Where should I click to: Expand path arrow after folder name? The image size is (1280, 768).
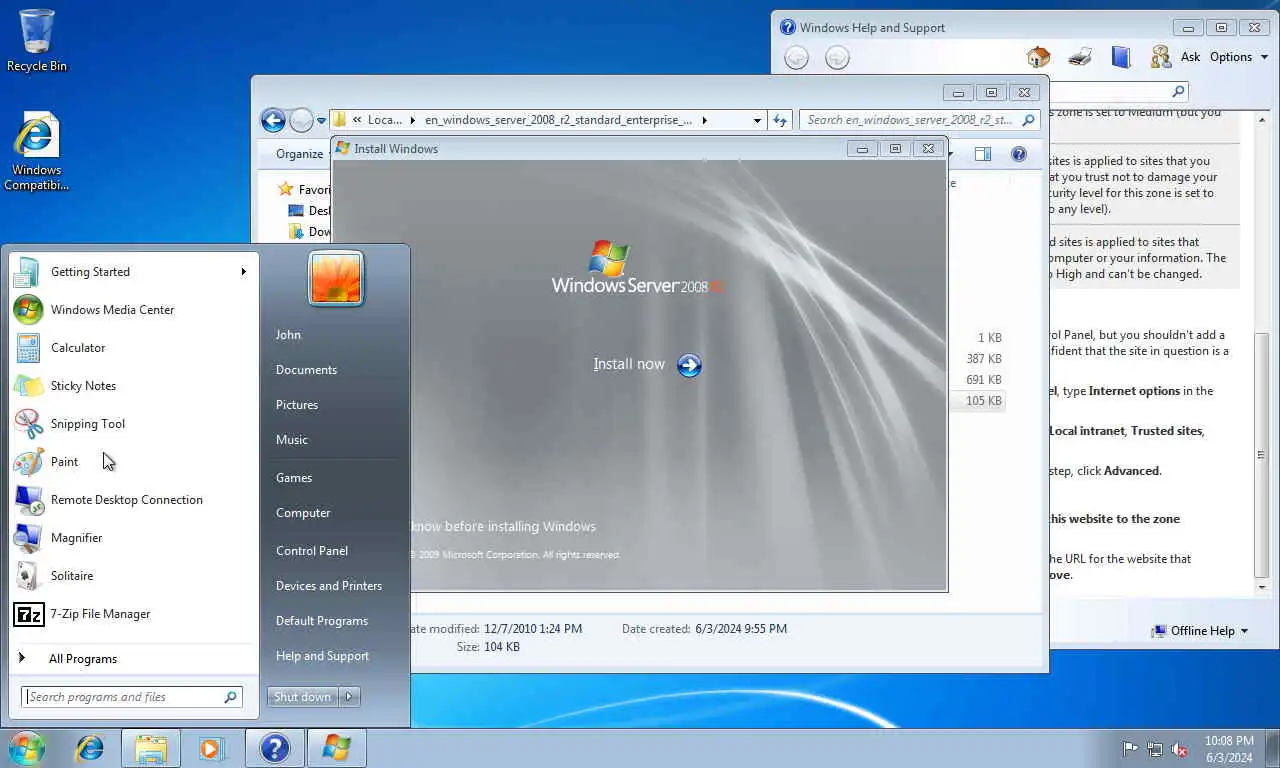pos(704,120)
